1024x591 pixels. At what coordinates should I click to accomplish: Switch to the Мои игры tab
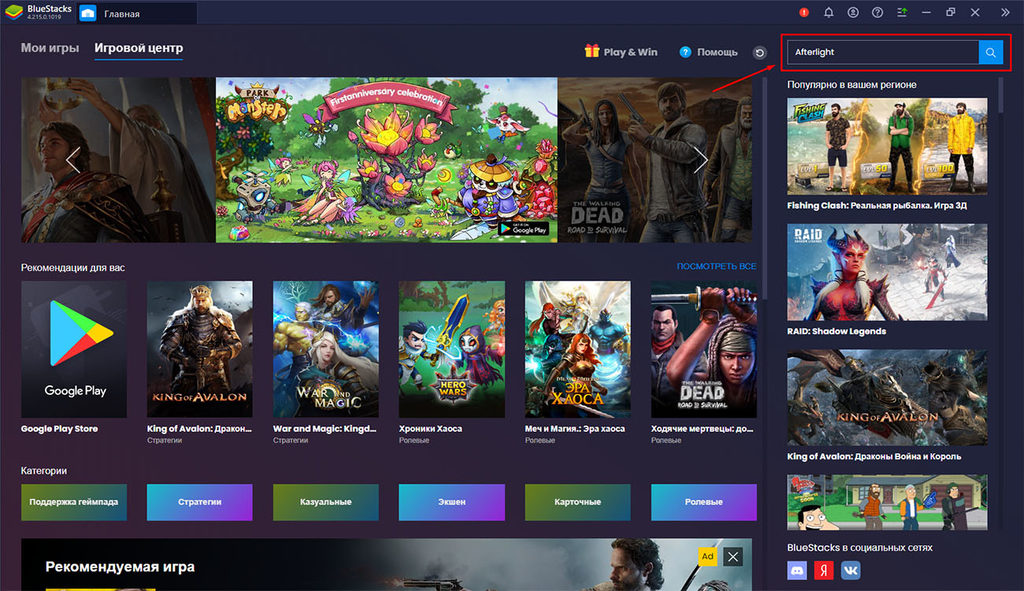pyautogui.click(x=50, y=48)
